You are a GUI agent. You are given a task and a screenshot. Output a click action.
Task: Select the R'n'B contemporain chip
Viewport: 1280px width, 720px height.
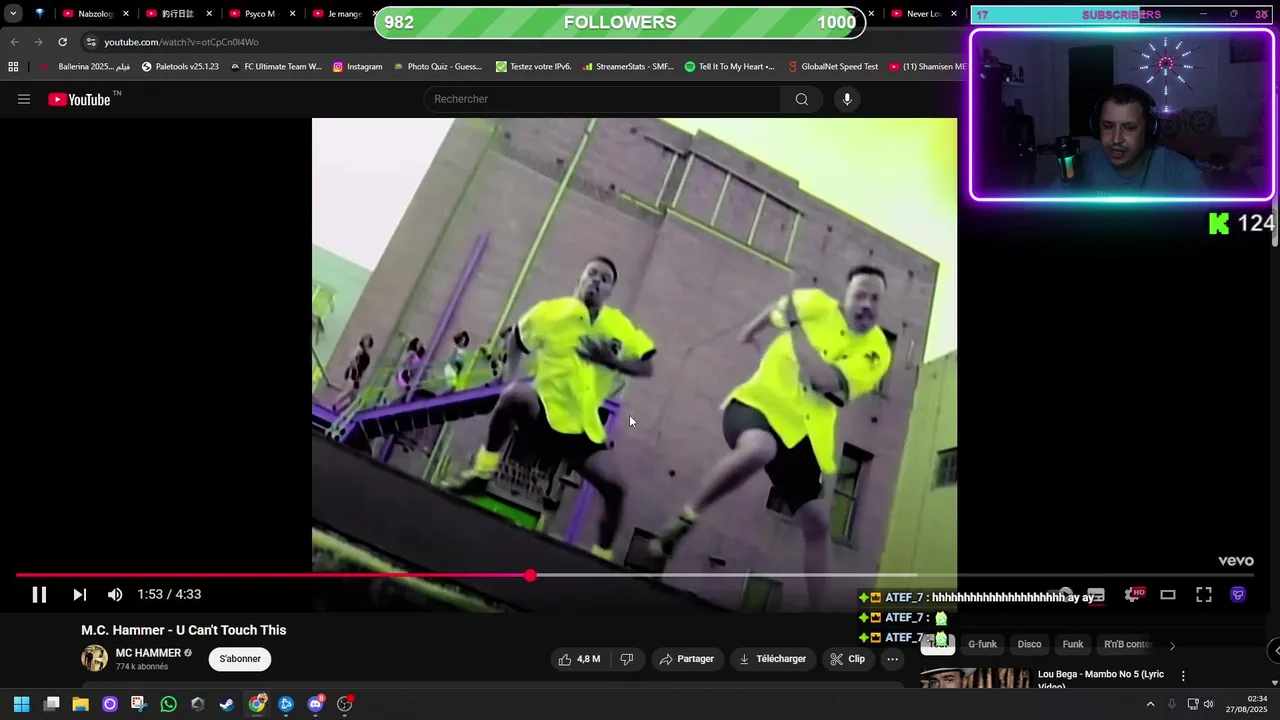(x=1128, y=645)
